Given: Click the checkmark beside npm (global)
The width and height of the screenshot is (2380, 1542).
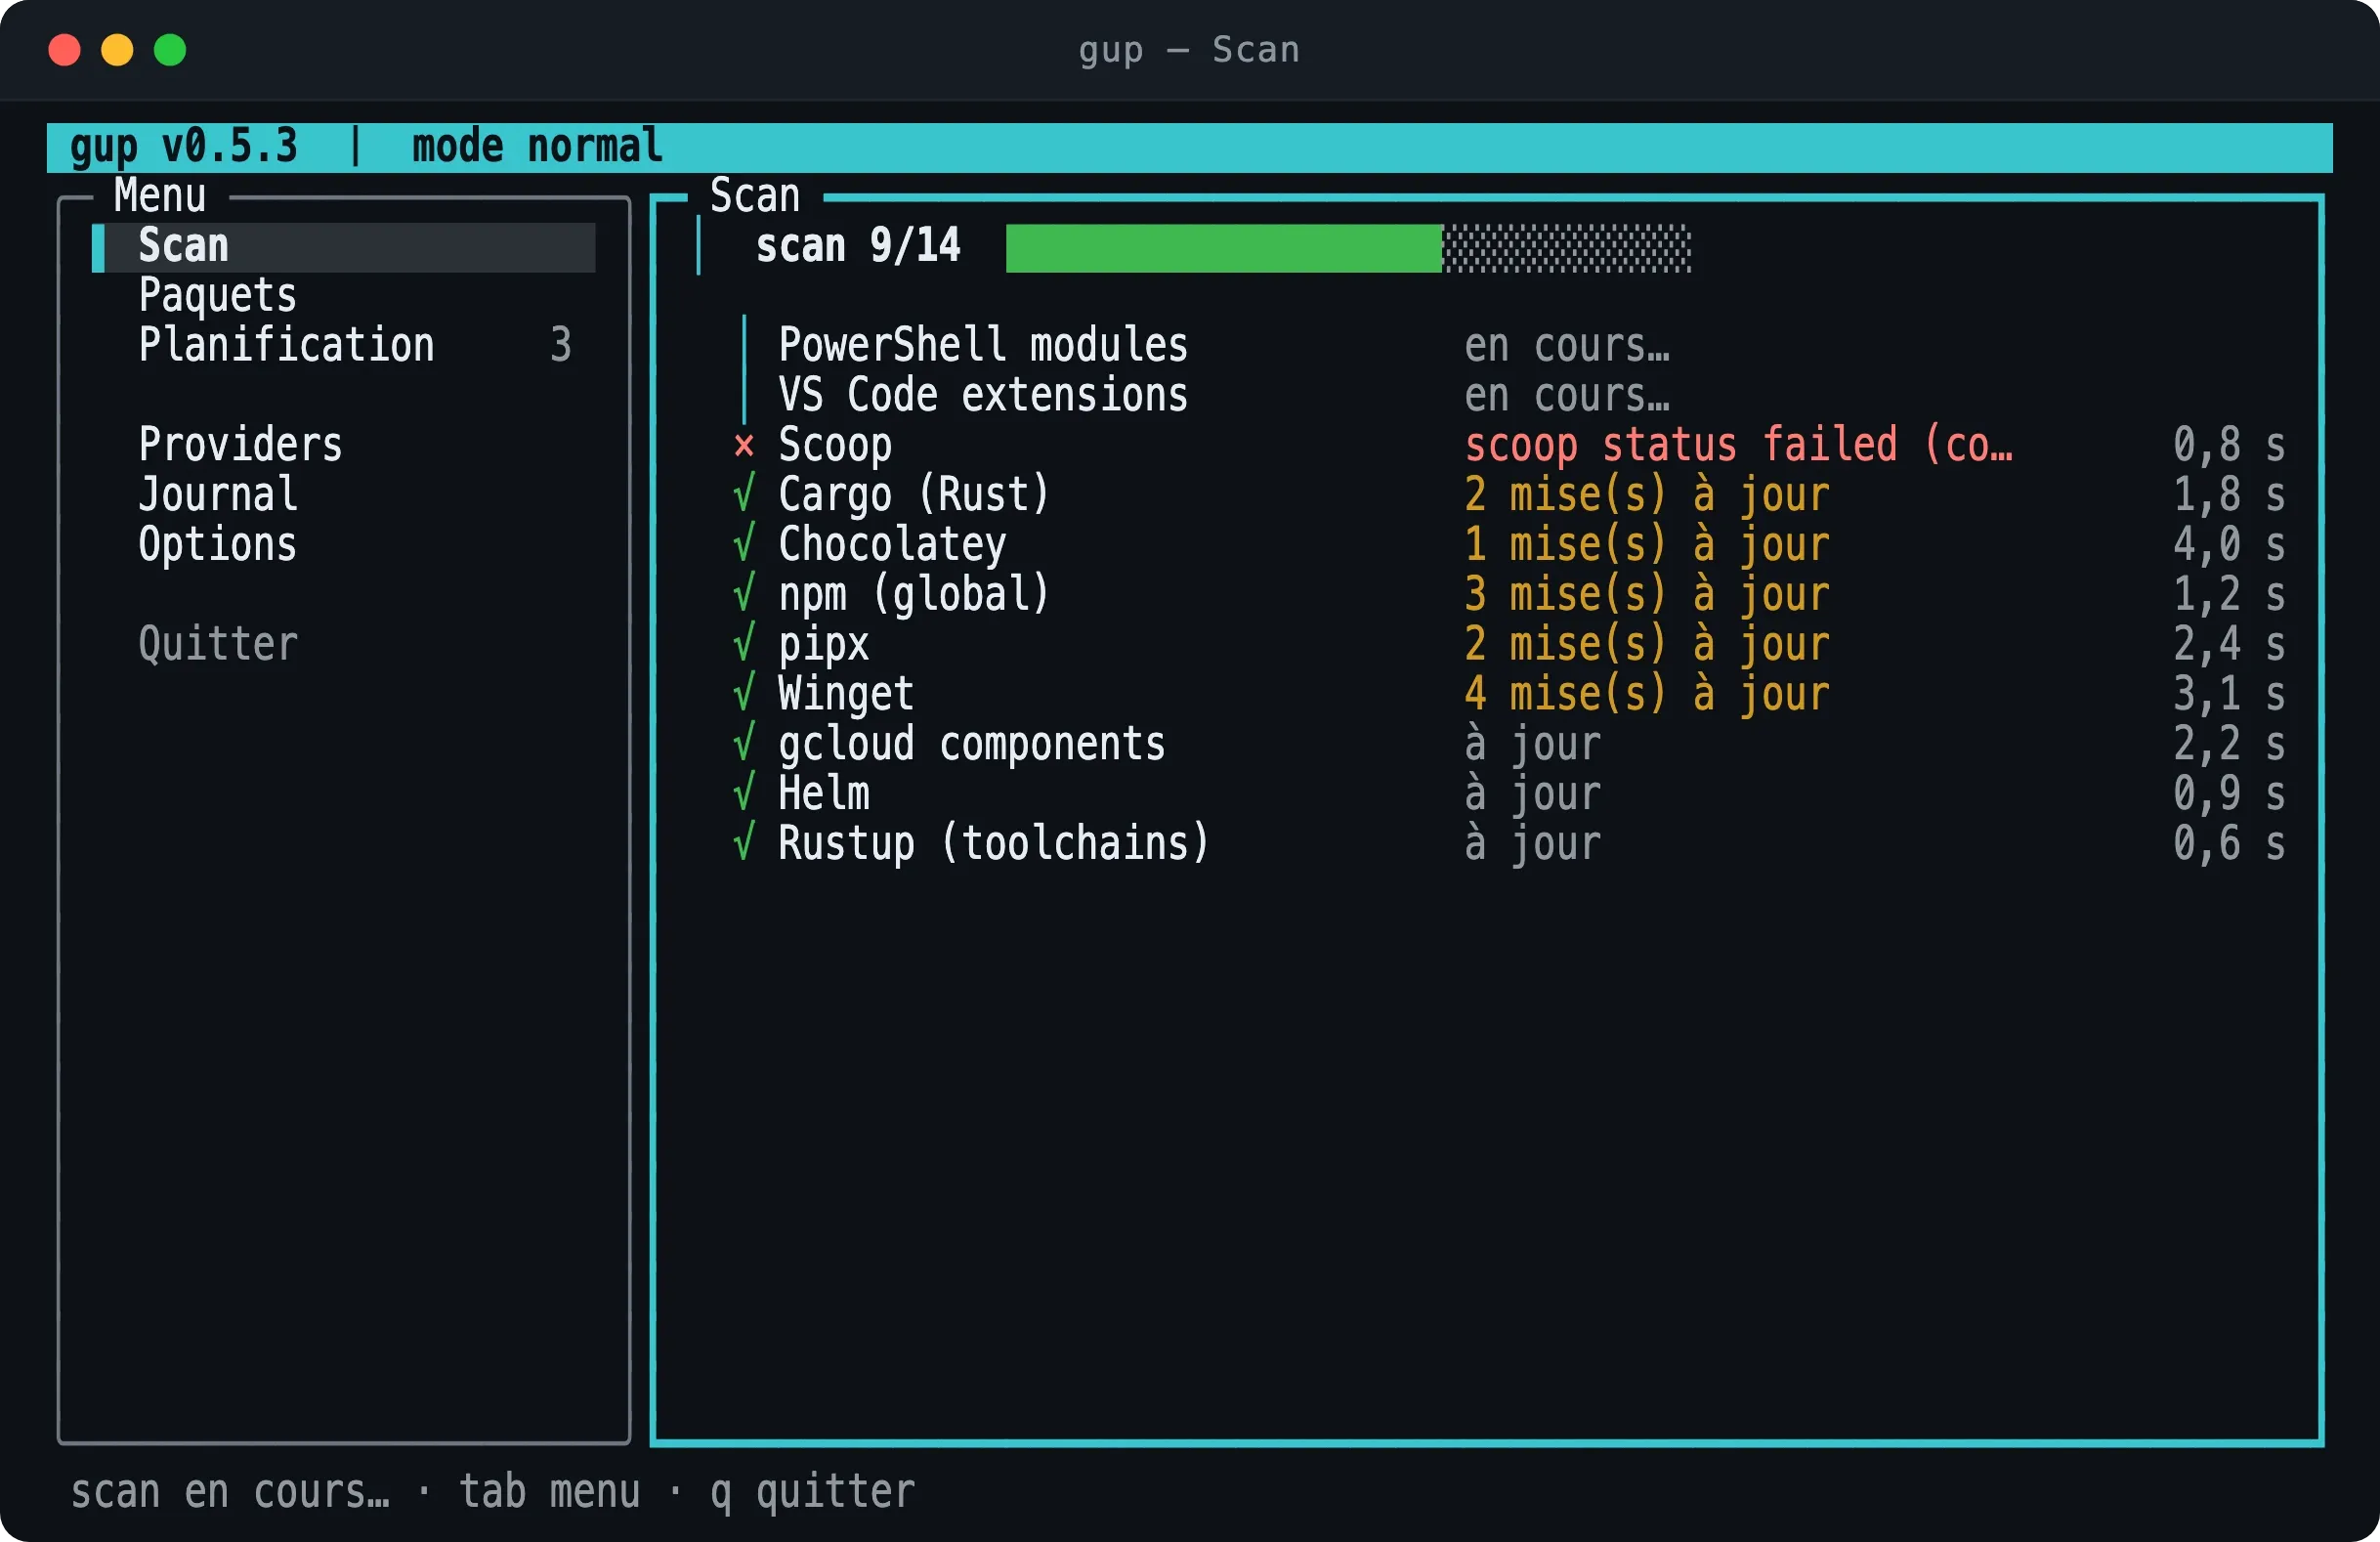Looking at the screenshot, I should click(743, 594).
